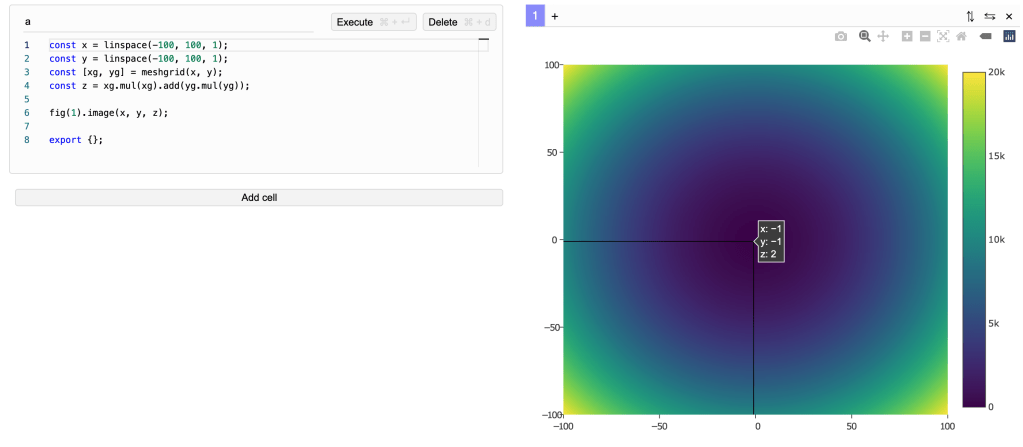Select the Zoom magnifier tool
Screen dimensions: 1023x447
[x=865, y=36]
